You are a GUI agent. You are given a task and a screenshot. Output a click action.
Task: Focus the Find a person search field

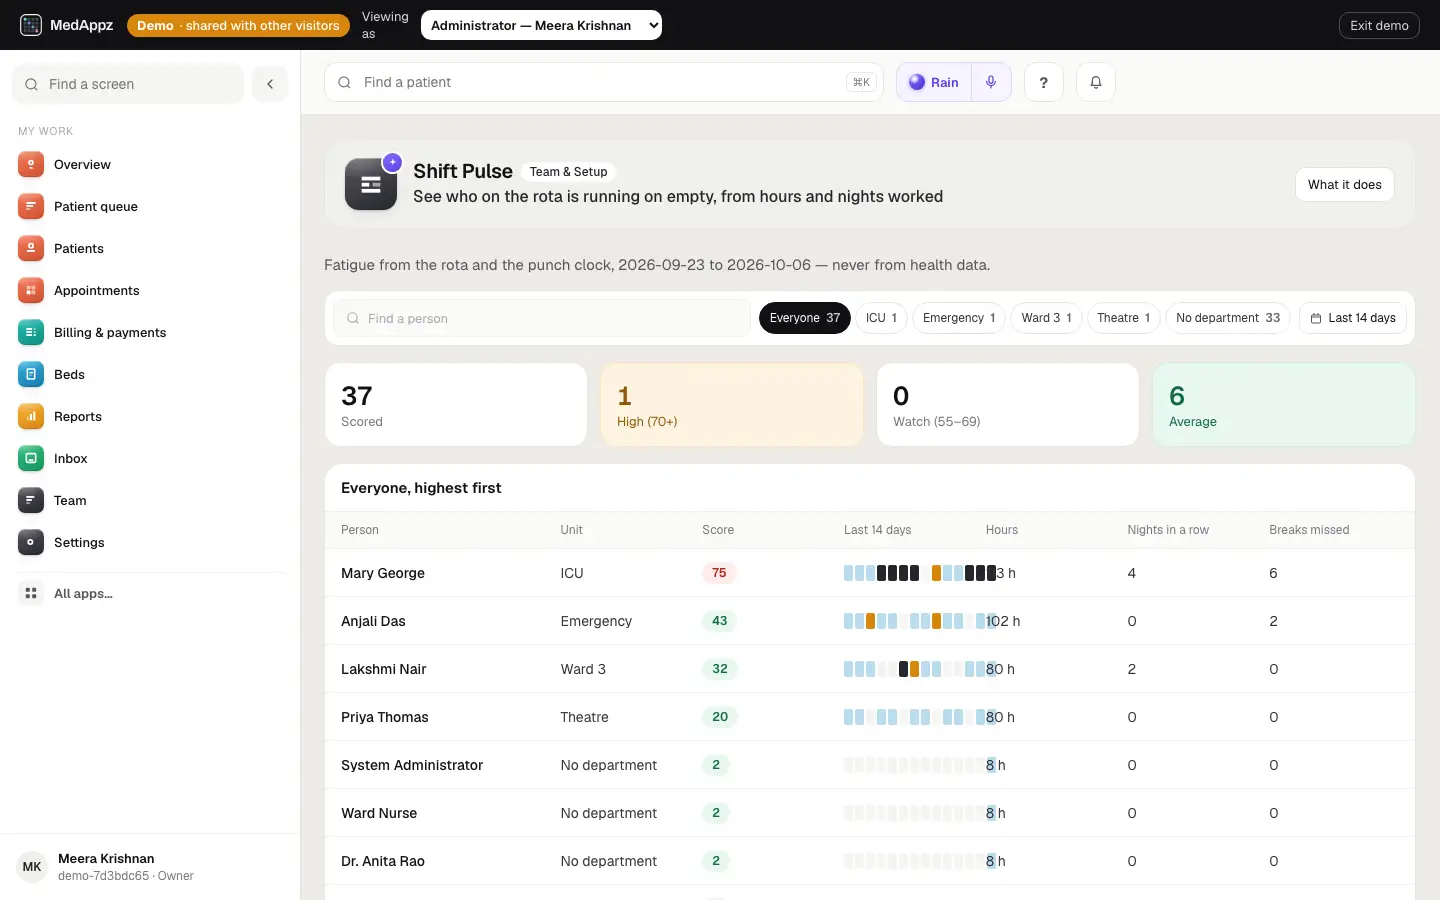coord(542,318)
